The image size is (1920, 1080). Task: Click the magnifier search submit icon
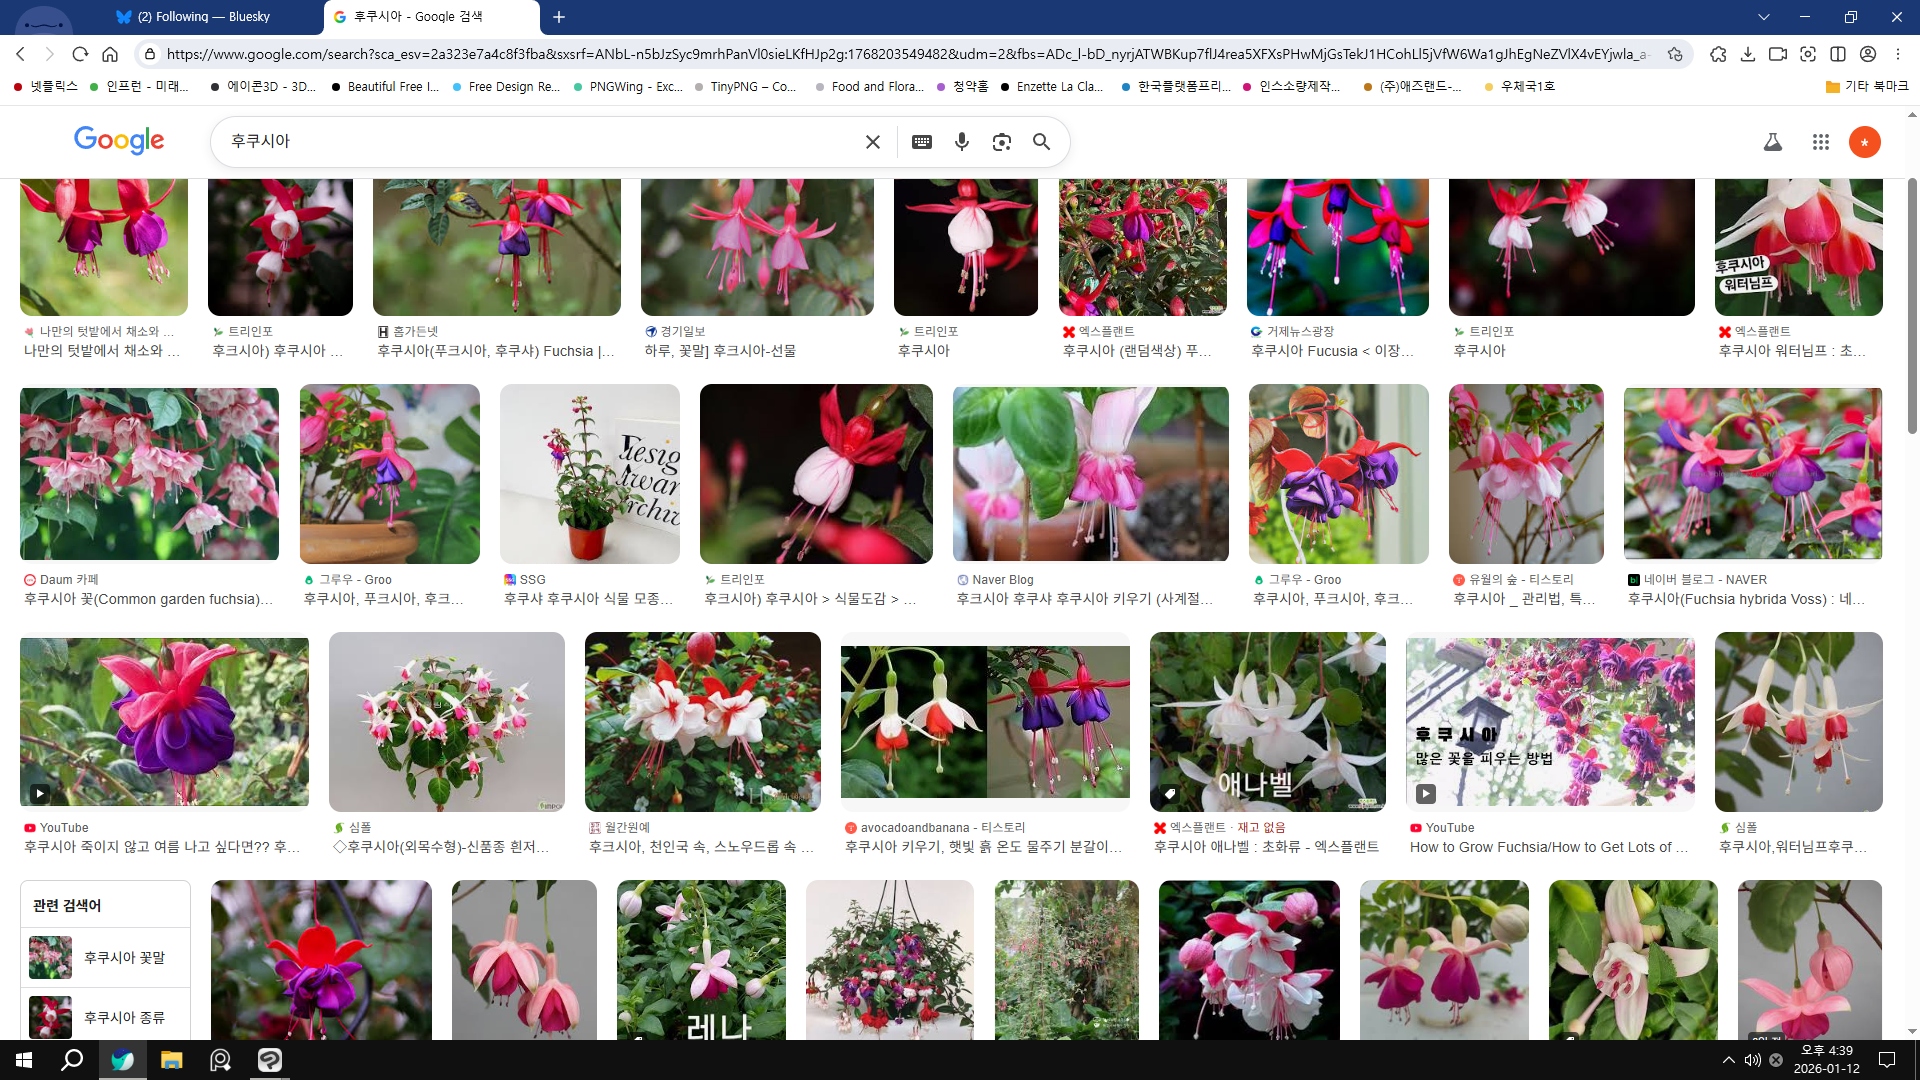click(1041, 142)
